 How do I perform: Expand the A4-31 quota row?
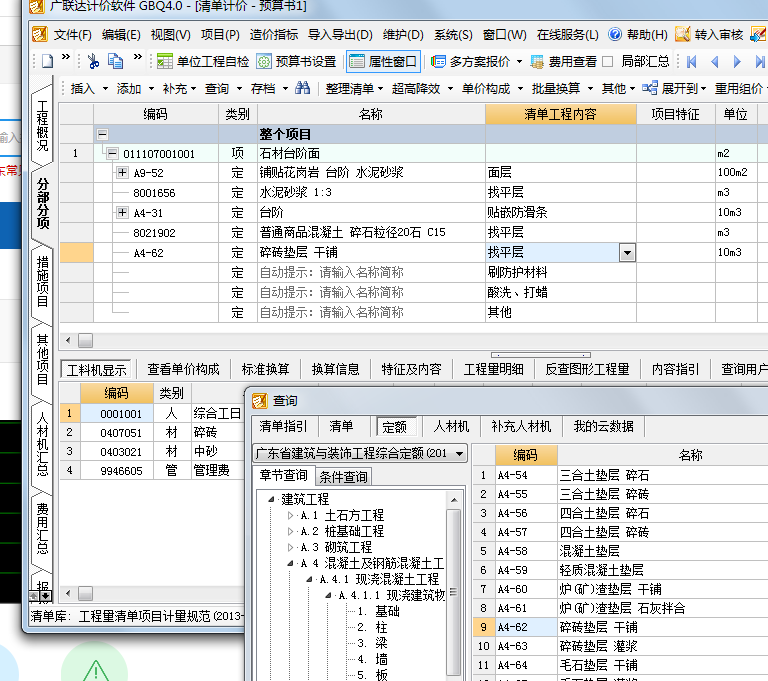coord(122,213)
